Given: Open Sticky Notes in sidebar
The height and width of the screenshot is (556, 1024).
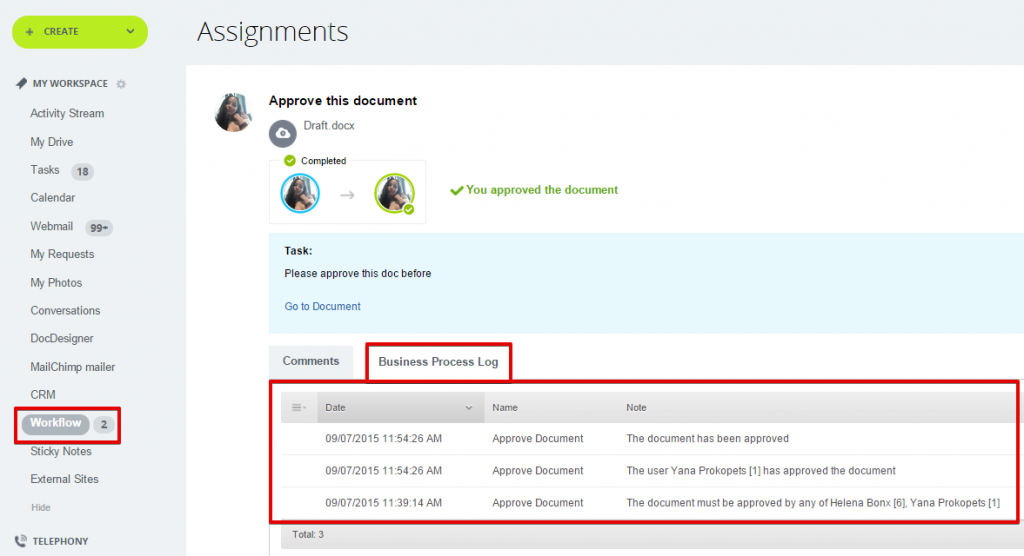Looking at the screenshot, I should 61,451.
